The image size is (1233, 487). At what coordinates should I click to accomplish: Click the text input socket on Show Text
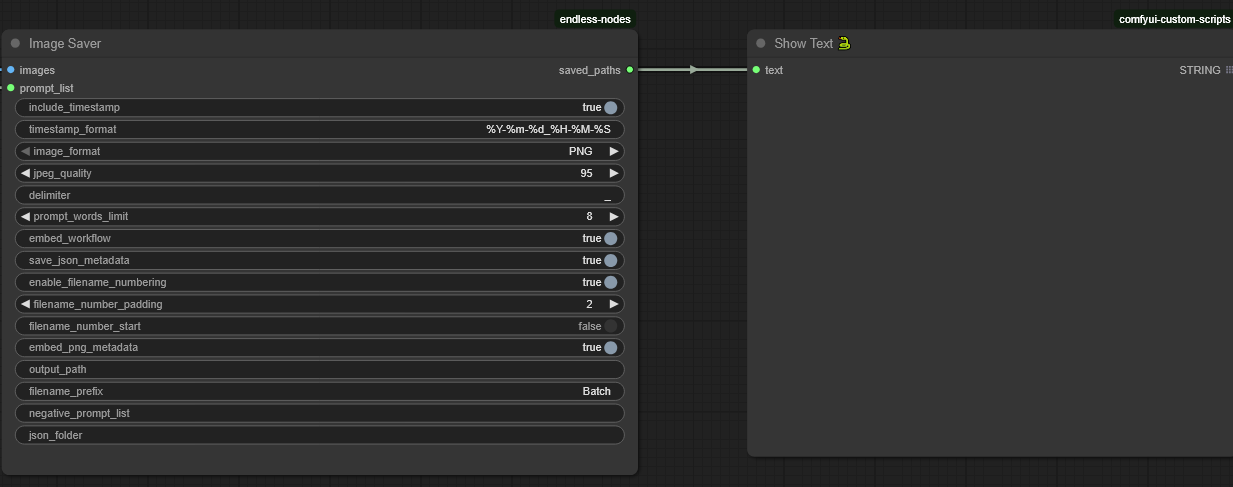(x=757, y=70)
